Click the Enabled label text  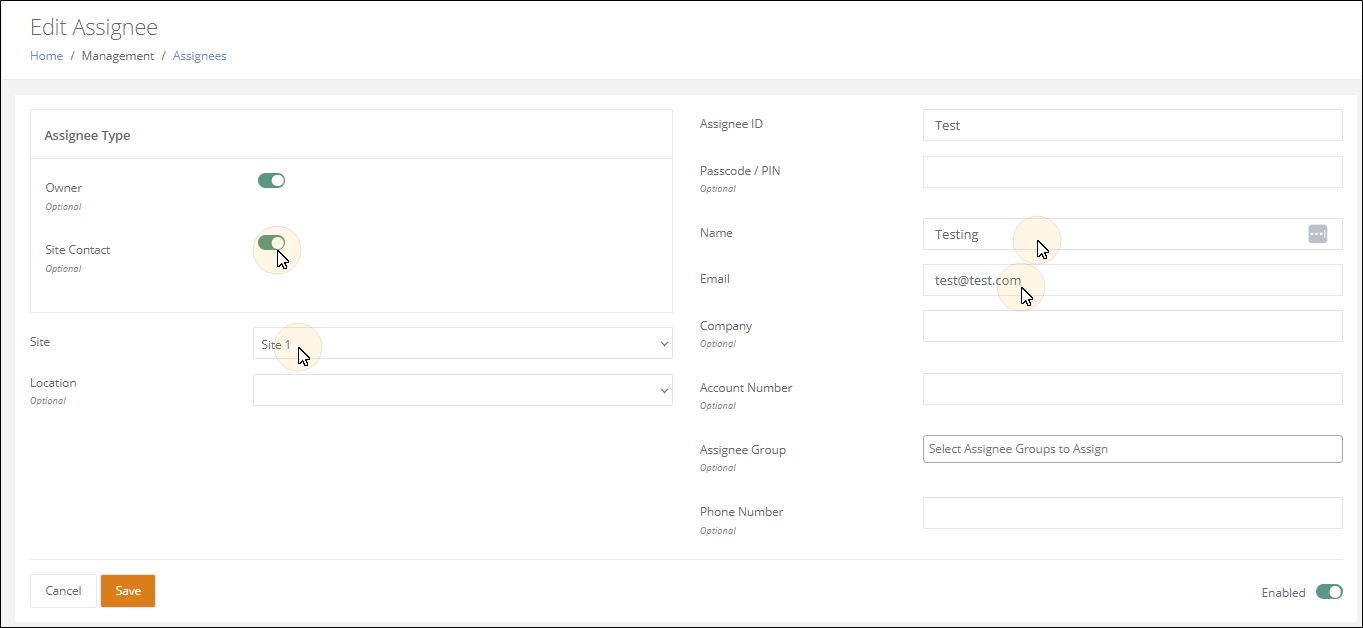click(1284, 593)
